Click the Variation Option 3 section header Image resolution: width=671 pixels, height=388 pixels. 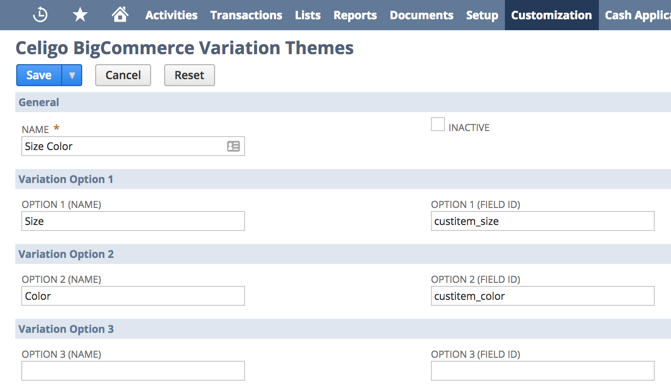(343, 329)
